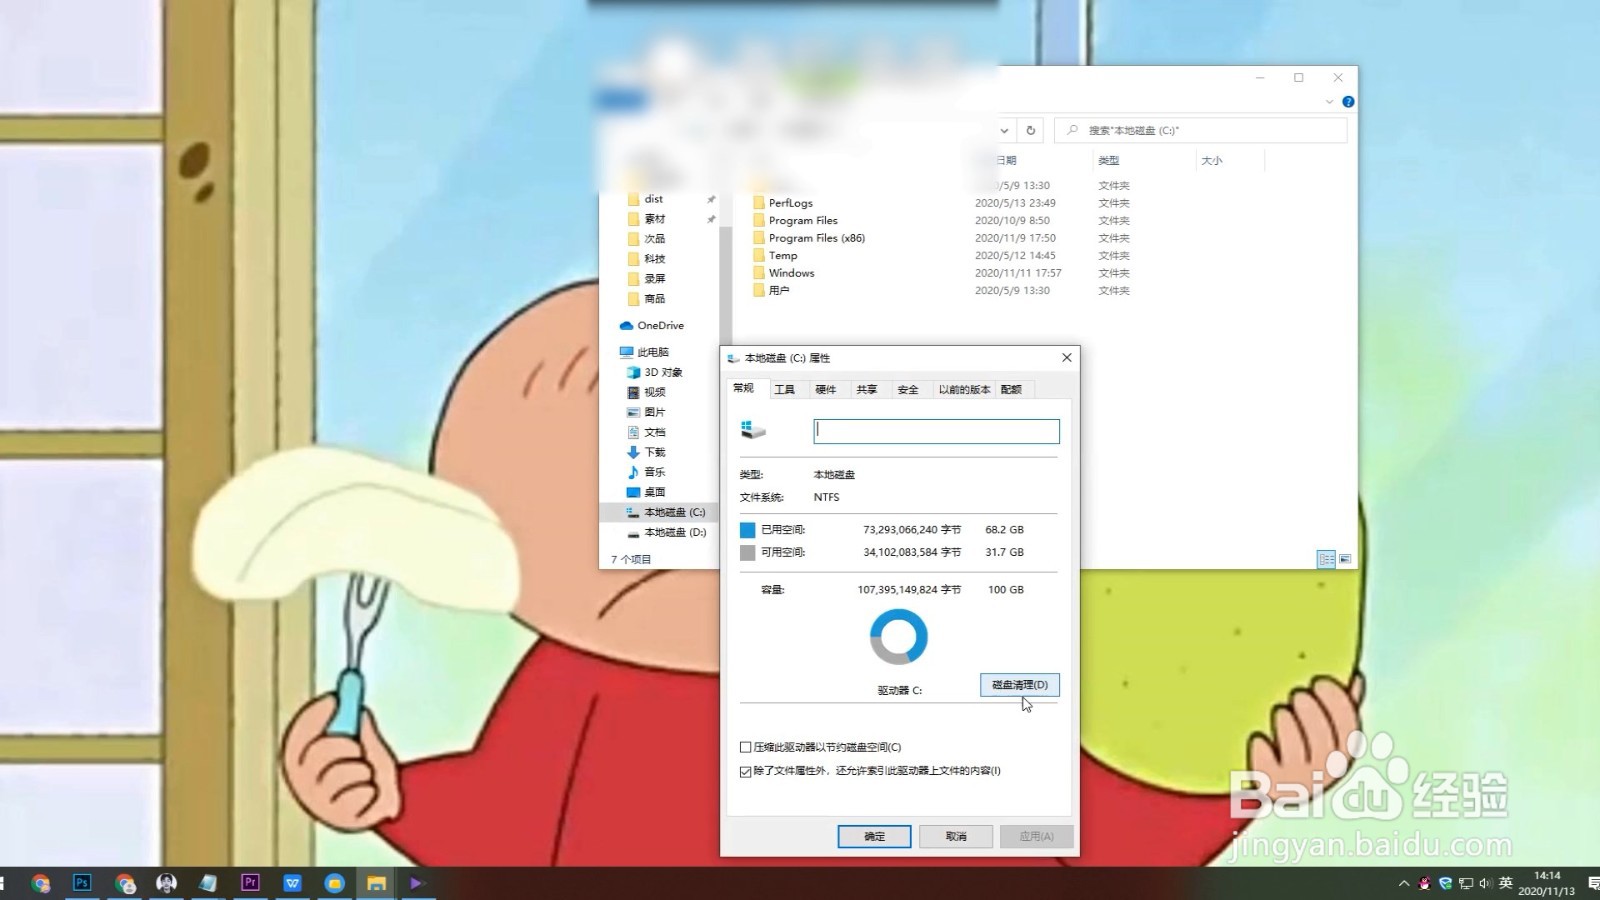Select the Program Files folder icon
The width and height of the screenshot is (1600, 900).
(759, 221)
